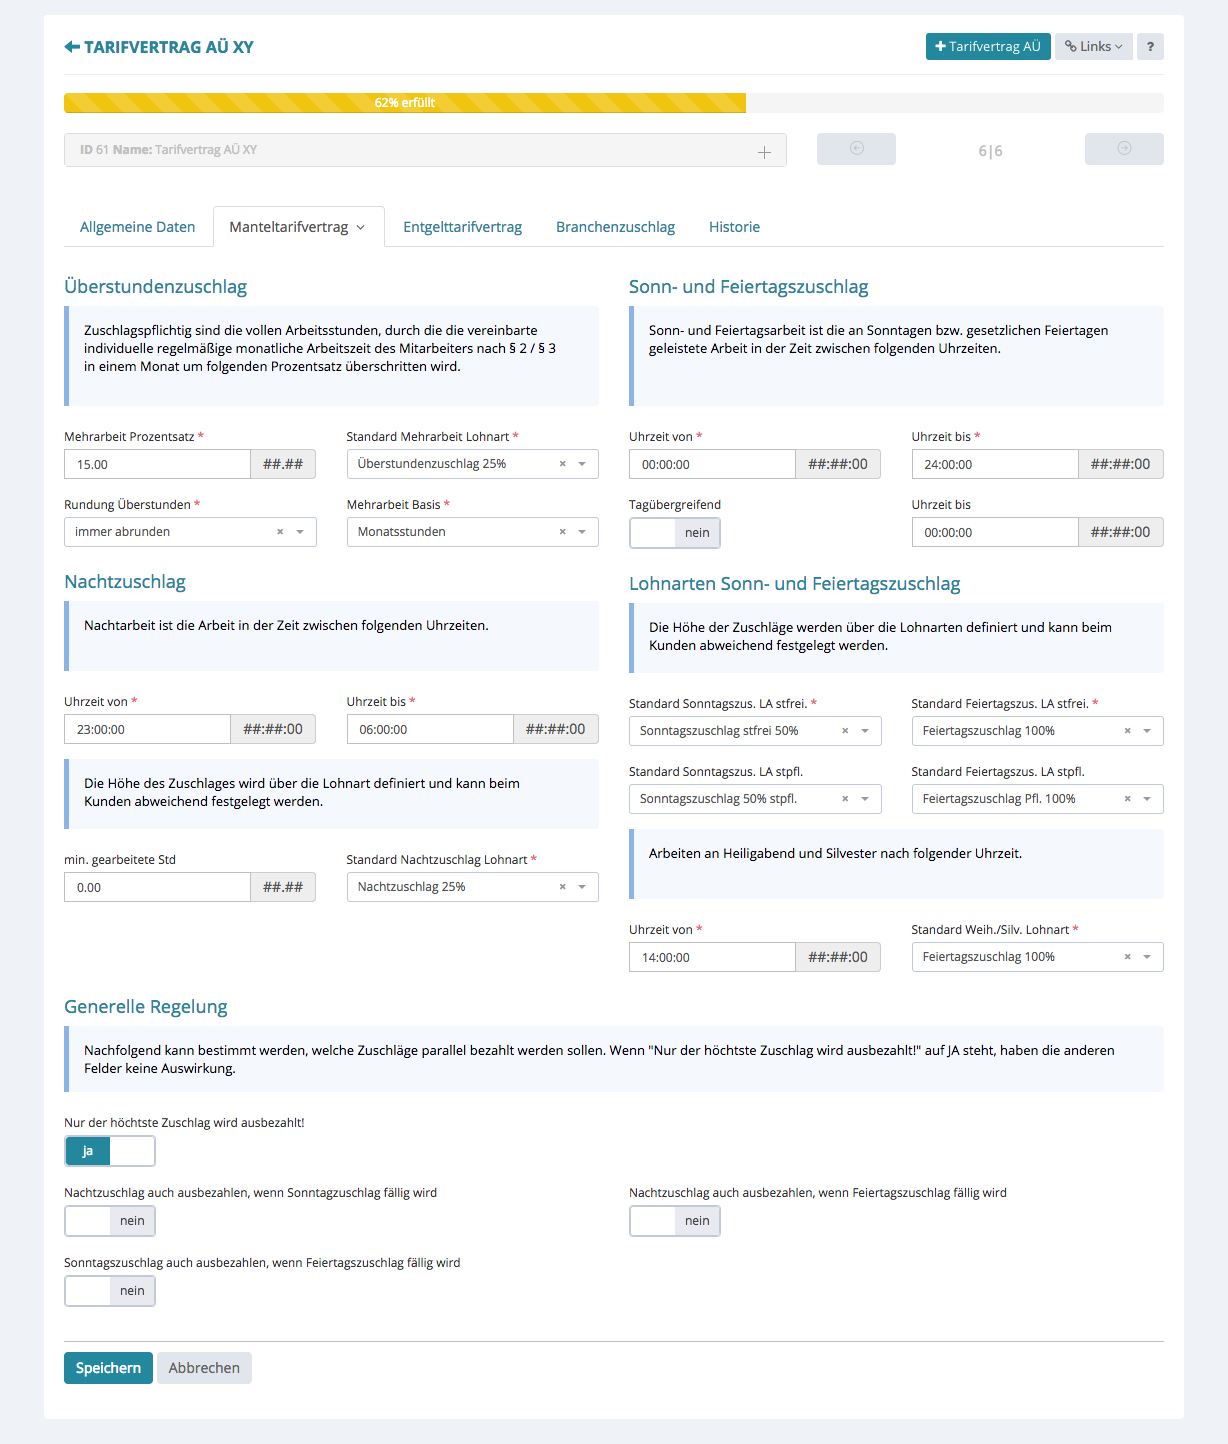
Task: Toggle the Tagübergreifend switch
Action: coord(675,533)
